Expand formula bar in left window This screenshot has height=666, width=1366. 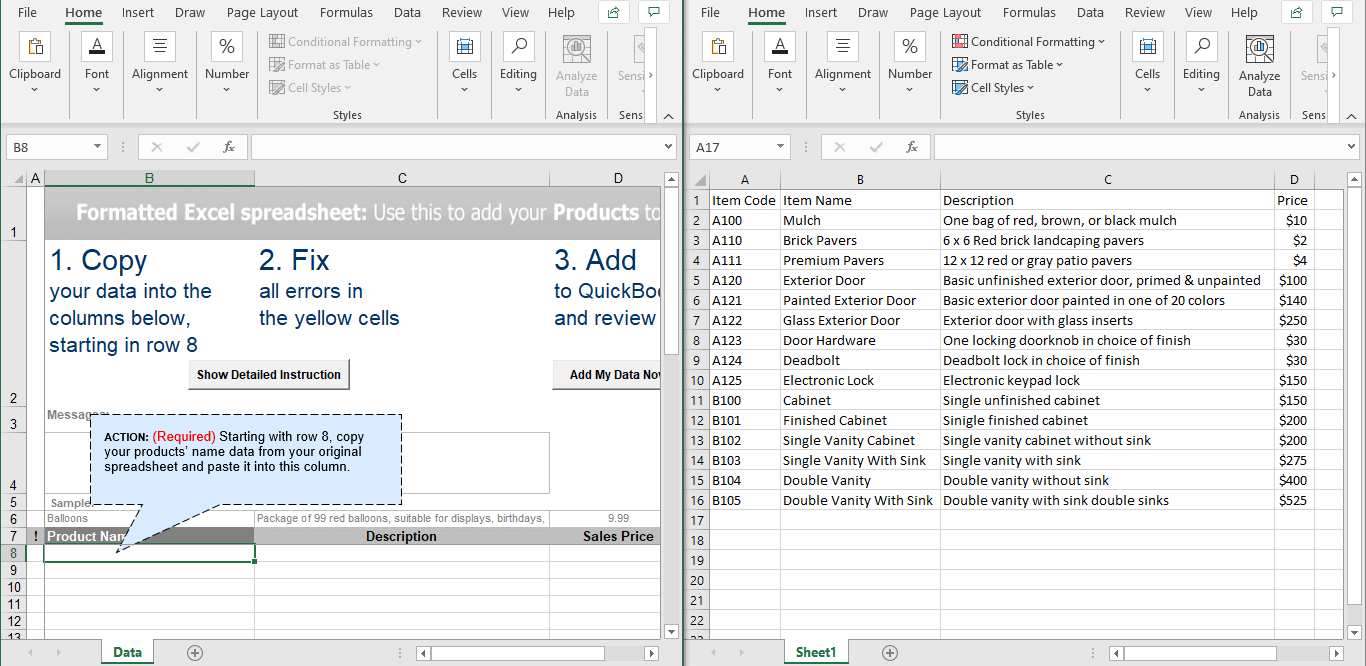click(668, 147)
